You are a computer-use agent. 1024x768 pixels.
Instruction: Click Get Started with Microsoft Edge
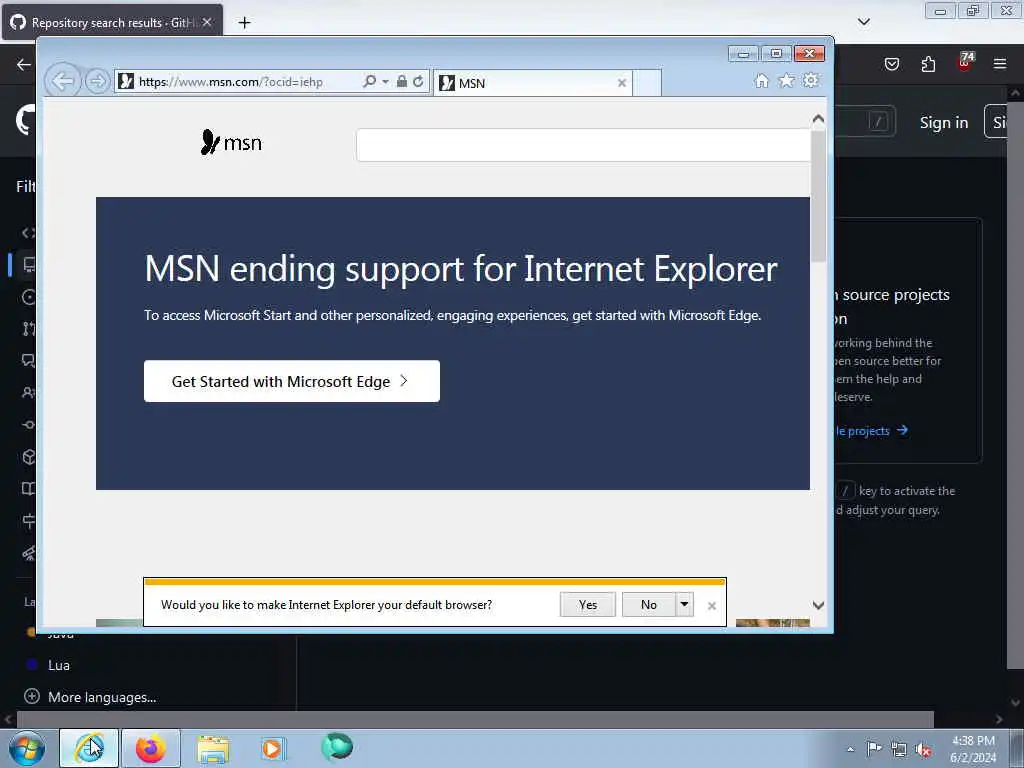pyautogui.click(x=291, y=381)
